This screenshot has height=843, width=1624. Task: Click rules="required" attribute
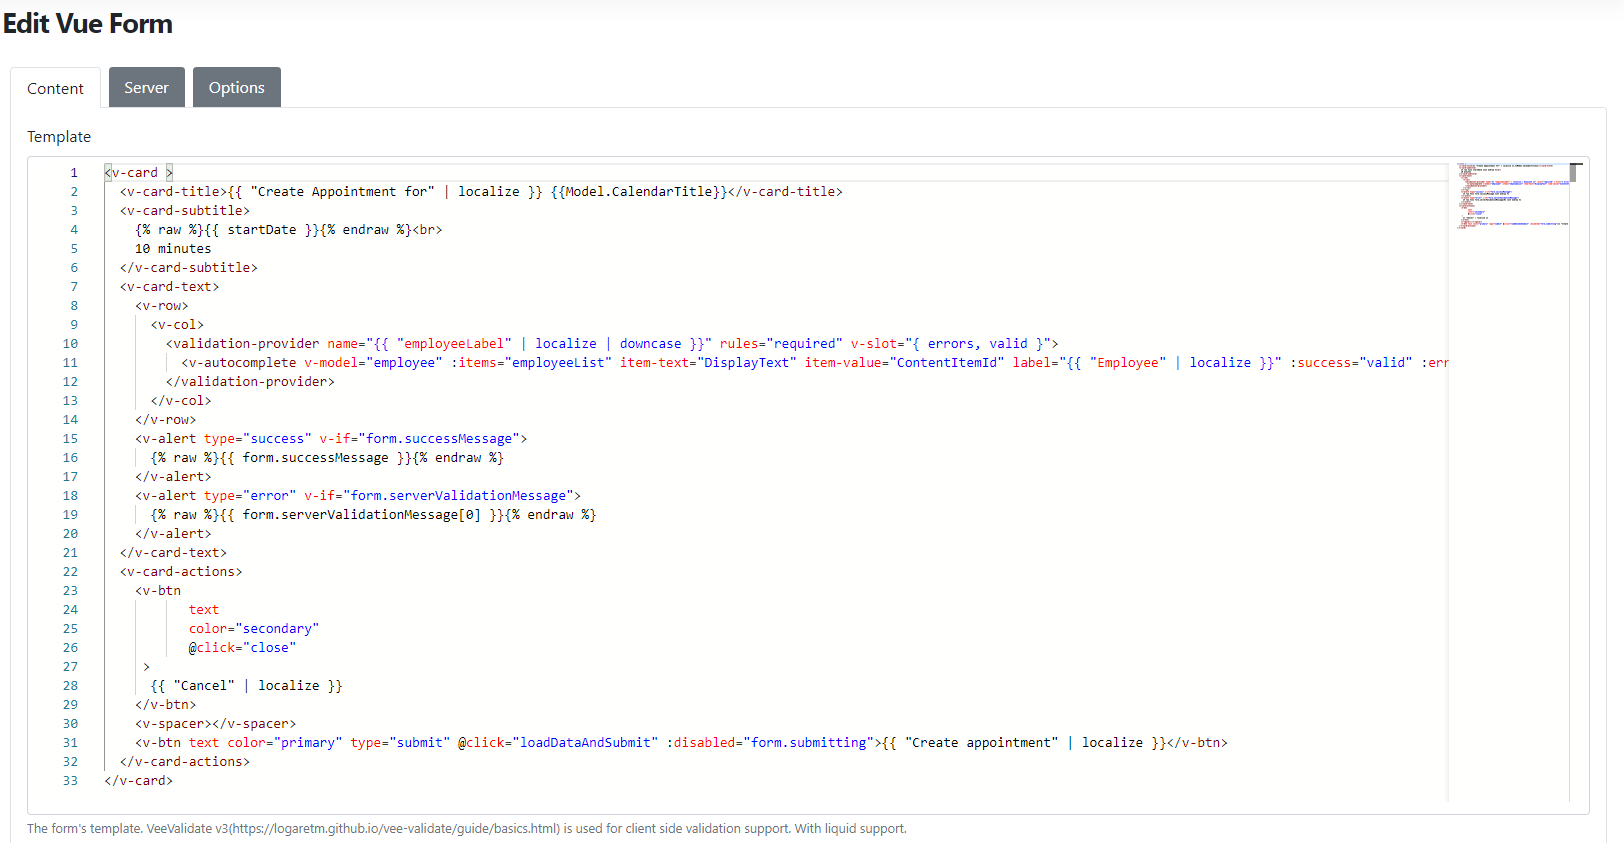pyautogui.click(x=781, y=344)
